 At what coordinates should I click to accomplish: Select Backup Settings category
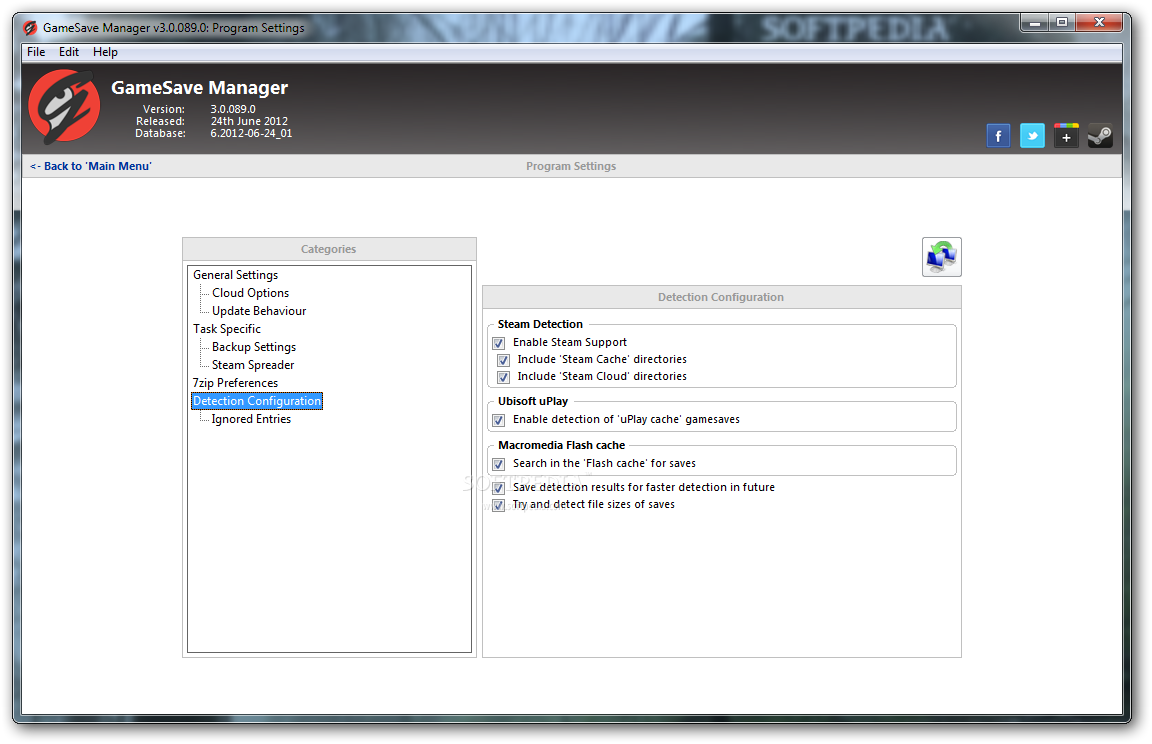coord(254,347)
